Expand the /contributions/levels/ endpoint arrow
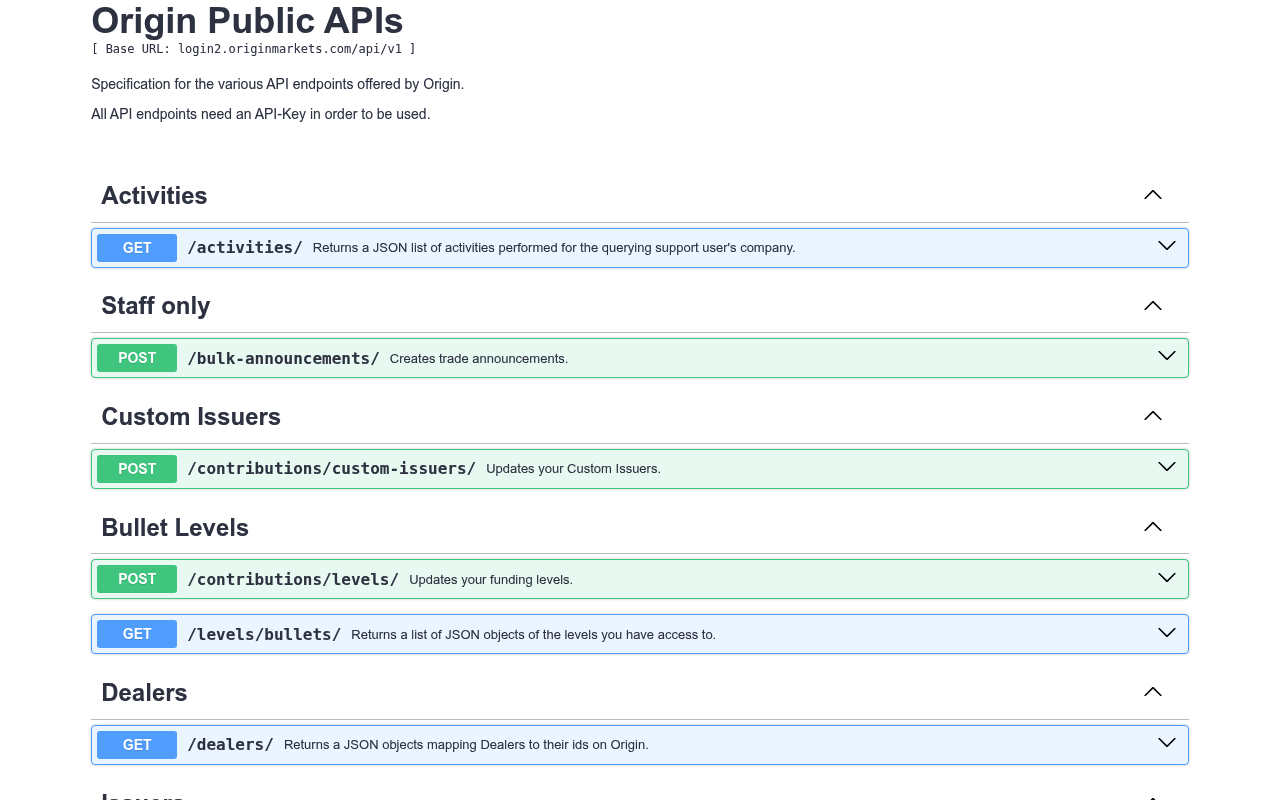The image size is (1280, 800). [1166, 578]
